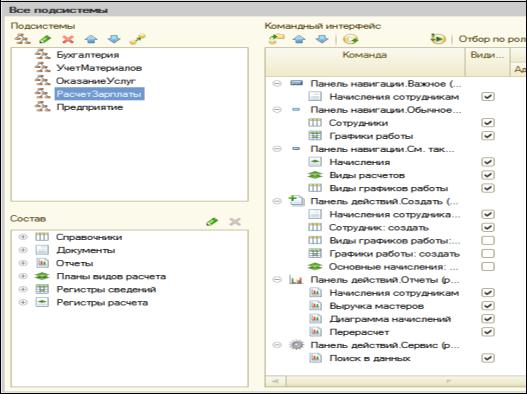
Task: Click the Справочники catalog icon in Состав
Action: pyautogui.click(x=42, y=237)
